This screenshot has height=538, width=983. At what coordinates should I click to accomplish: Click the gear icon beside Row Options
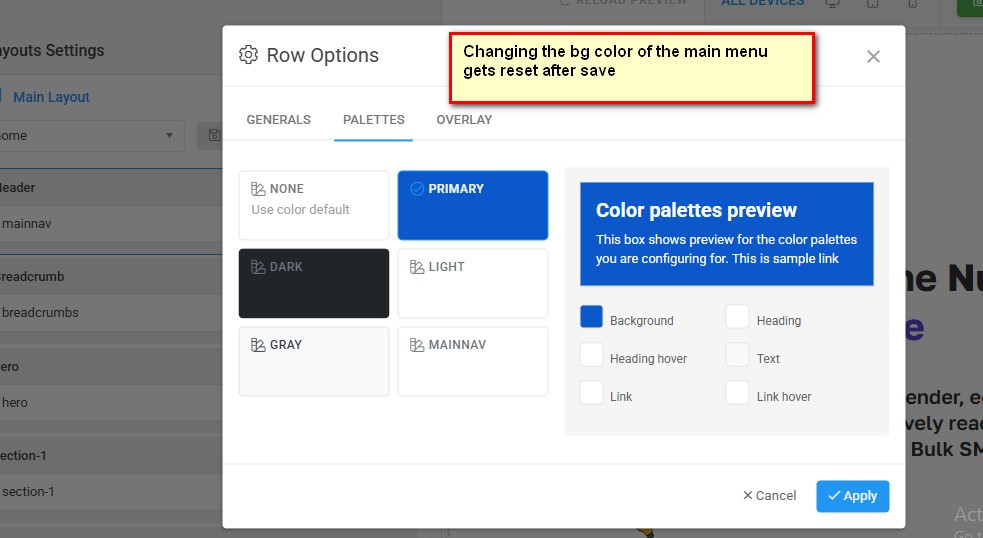(x=249, y=55)
